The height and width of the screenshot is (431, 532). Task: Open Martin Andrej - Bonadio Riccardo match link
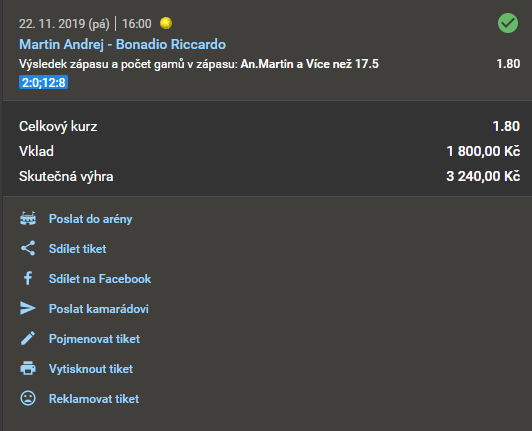(x=122, y=44)
